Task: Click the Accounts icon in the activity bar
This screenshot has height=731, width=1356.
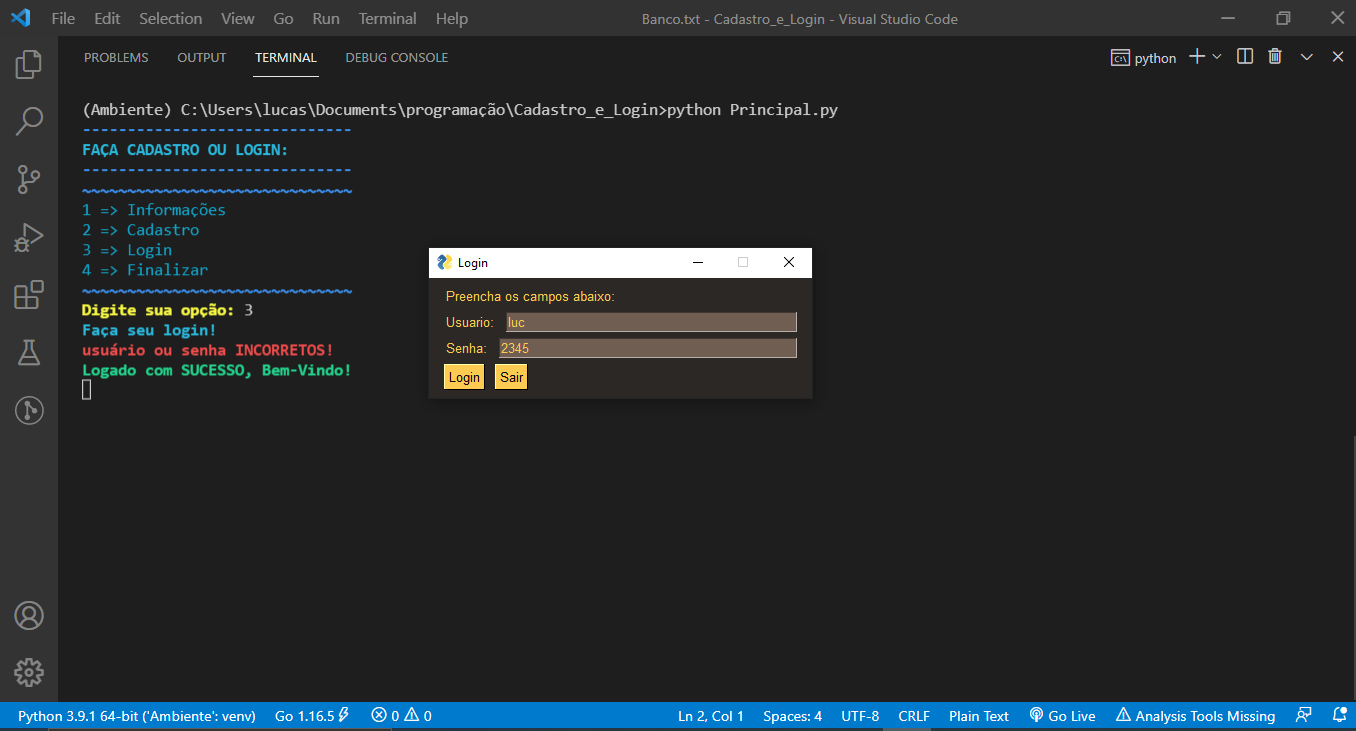Action: (28, 616)
